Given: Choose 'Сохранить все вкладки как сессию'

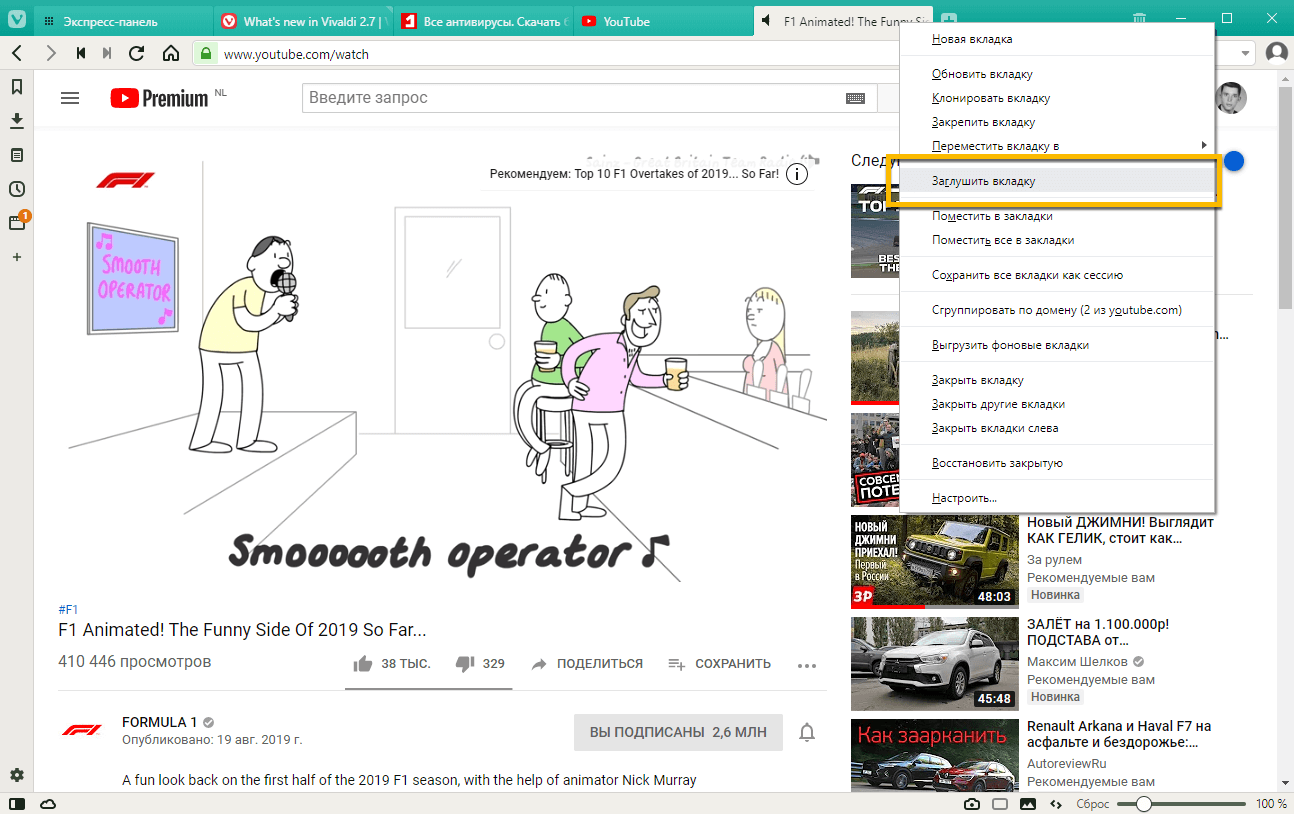Looking at the screenshot, I should (x=1058, y=275).
